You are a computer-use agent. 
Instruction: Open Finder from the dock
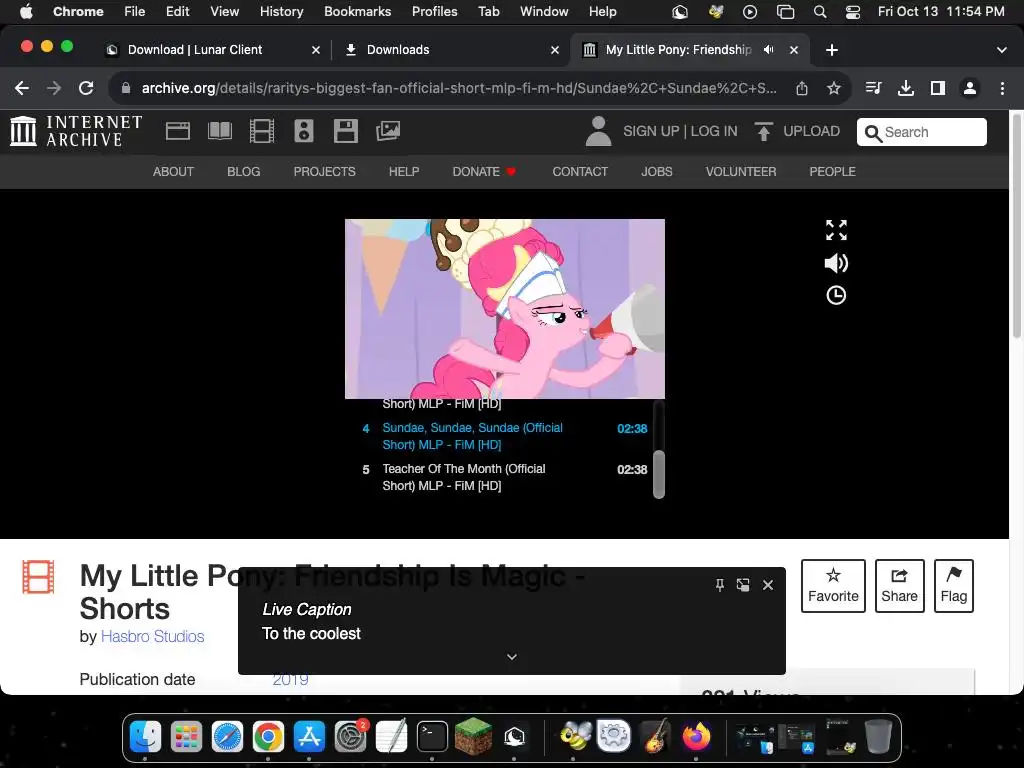(145, 737)
